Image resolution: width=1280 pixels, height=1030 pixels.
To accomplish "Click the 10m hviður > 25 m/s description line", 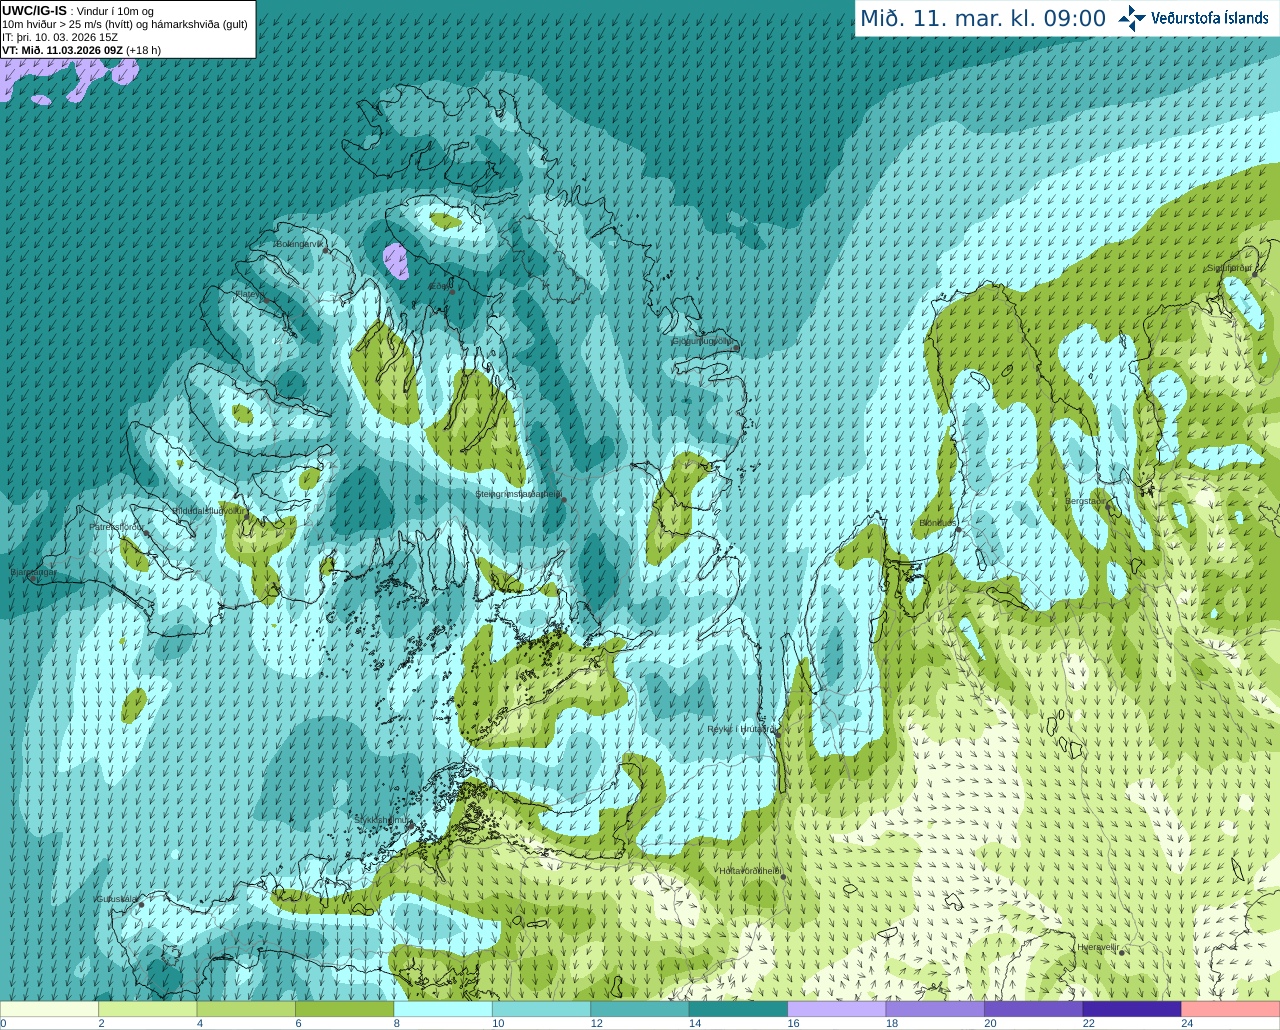I will pos(125,24).
